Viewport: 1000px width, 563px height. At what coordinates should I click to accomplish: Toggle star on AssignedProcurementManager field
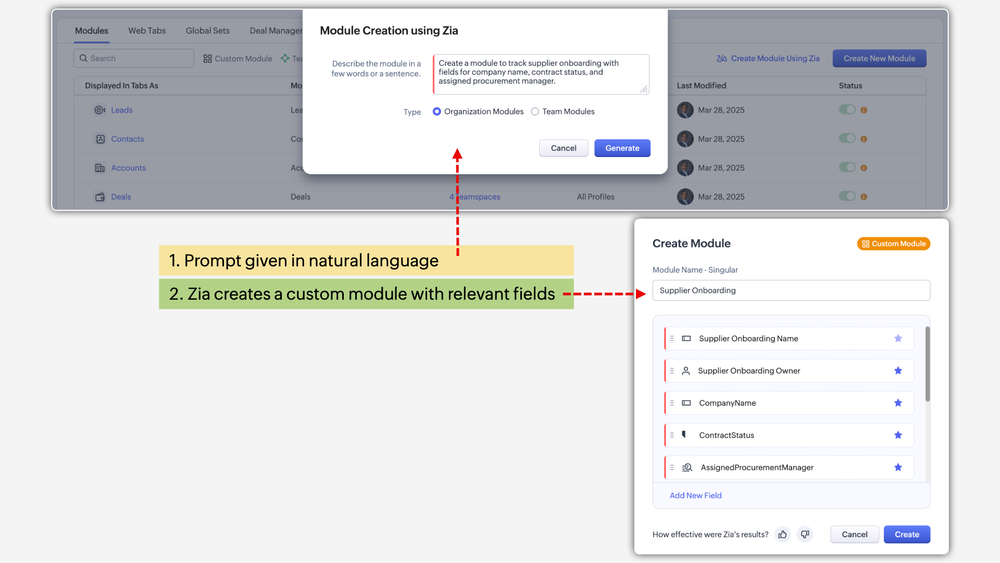[898, 467]
